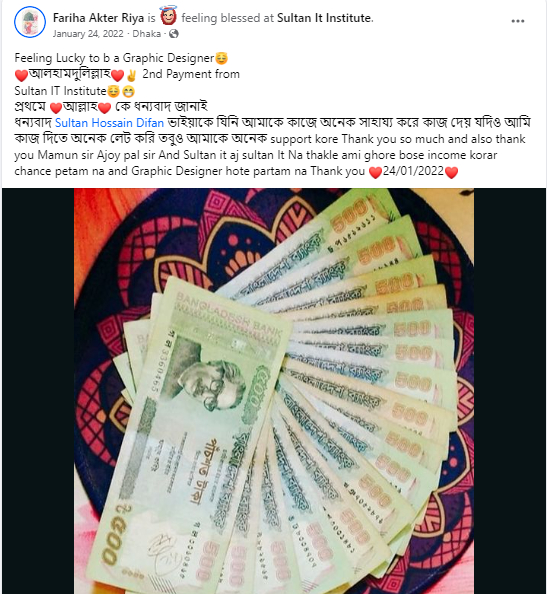This screenshot has height=594, width=547.
Task: Open the post options three-dot menu
Action: [x=517, y=21]
